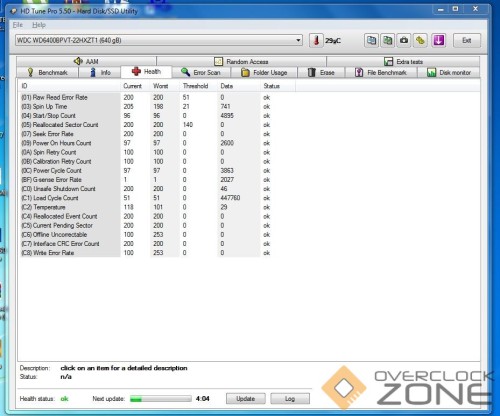Viewport: 500px width, 416px height.
Task: Expand the WDC drive selection dropdown
Action: tap(298, 40)
